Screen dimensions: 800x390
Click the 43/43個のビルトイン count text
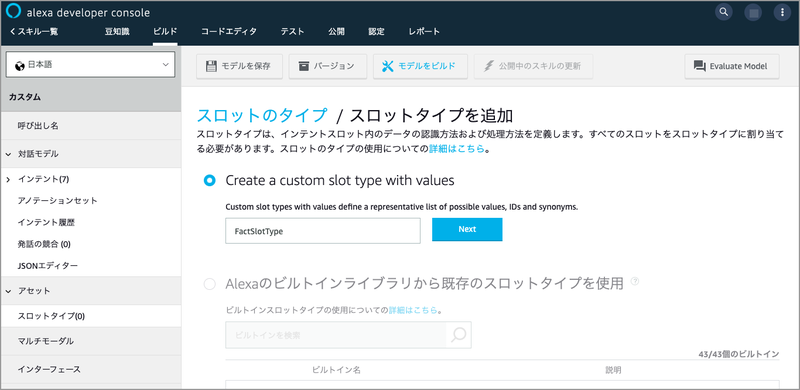[739, 354]
